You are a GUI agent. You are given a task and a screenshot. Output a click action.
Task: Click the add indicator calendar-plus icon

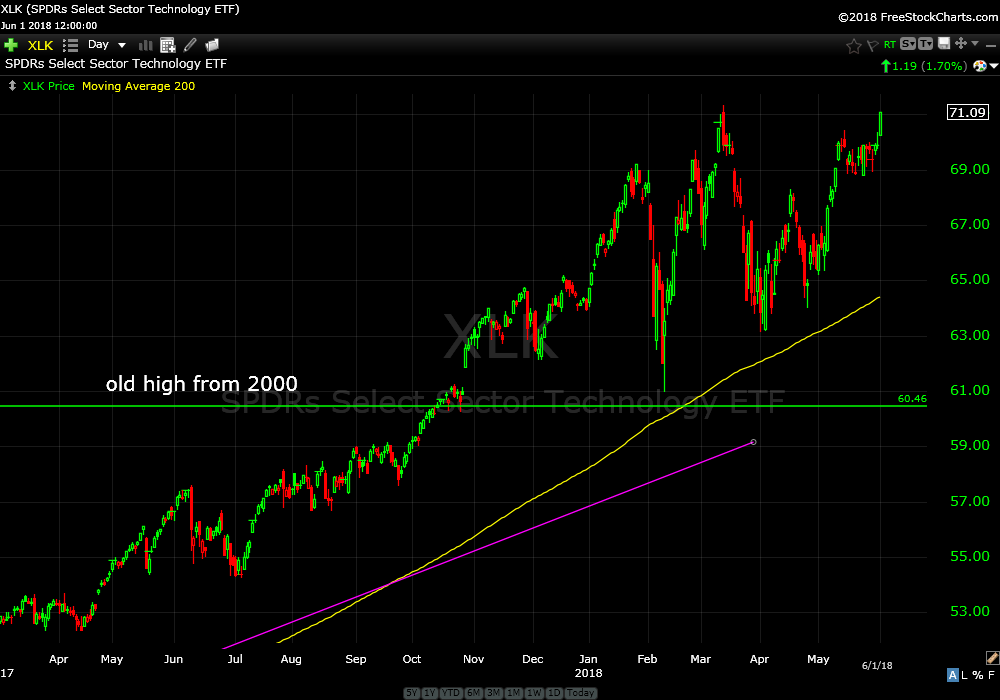(167, 45)
